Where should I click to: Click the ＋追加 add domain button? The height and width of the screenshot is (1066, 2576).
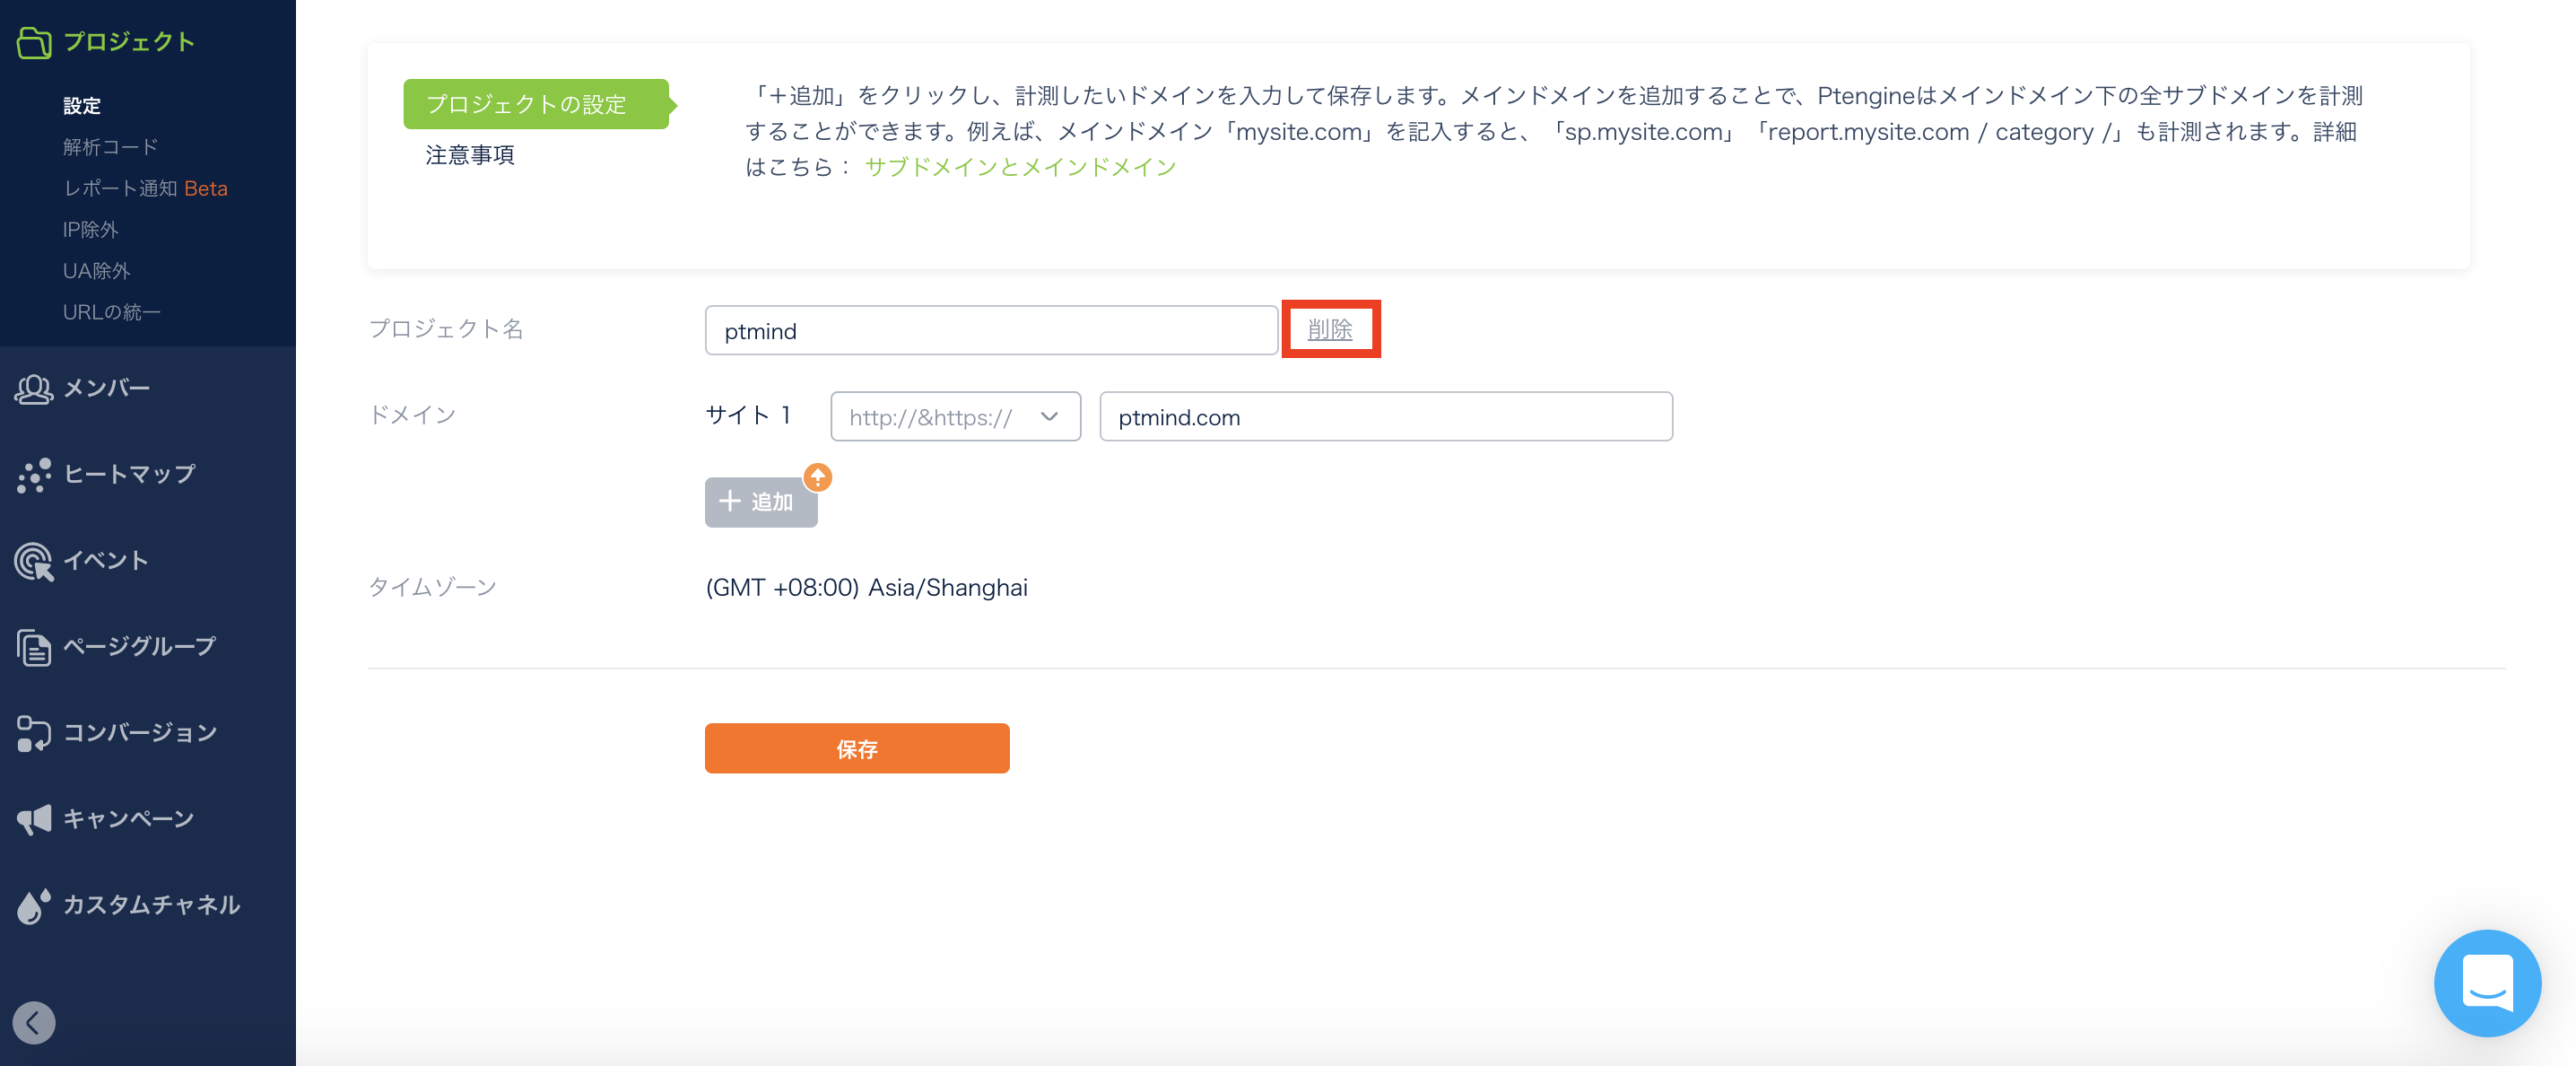coord(761,502)
